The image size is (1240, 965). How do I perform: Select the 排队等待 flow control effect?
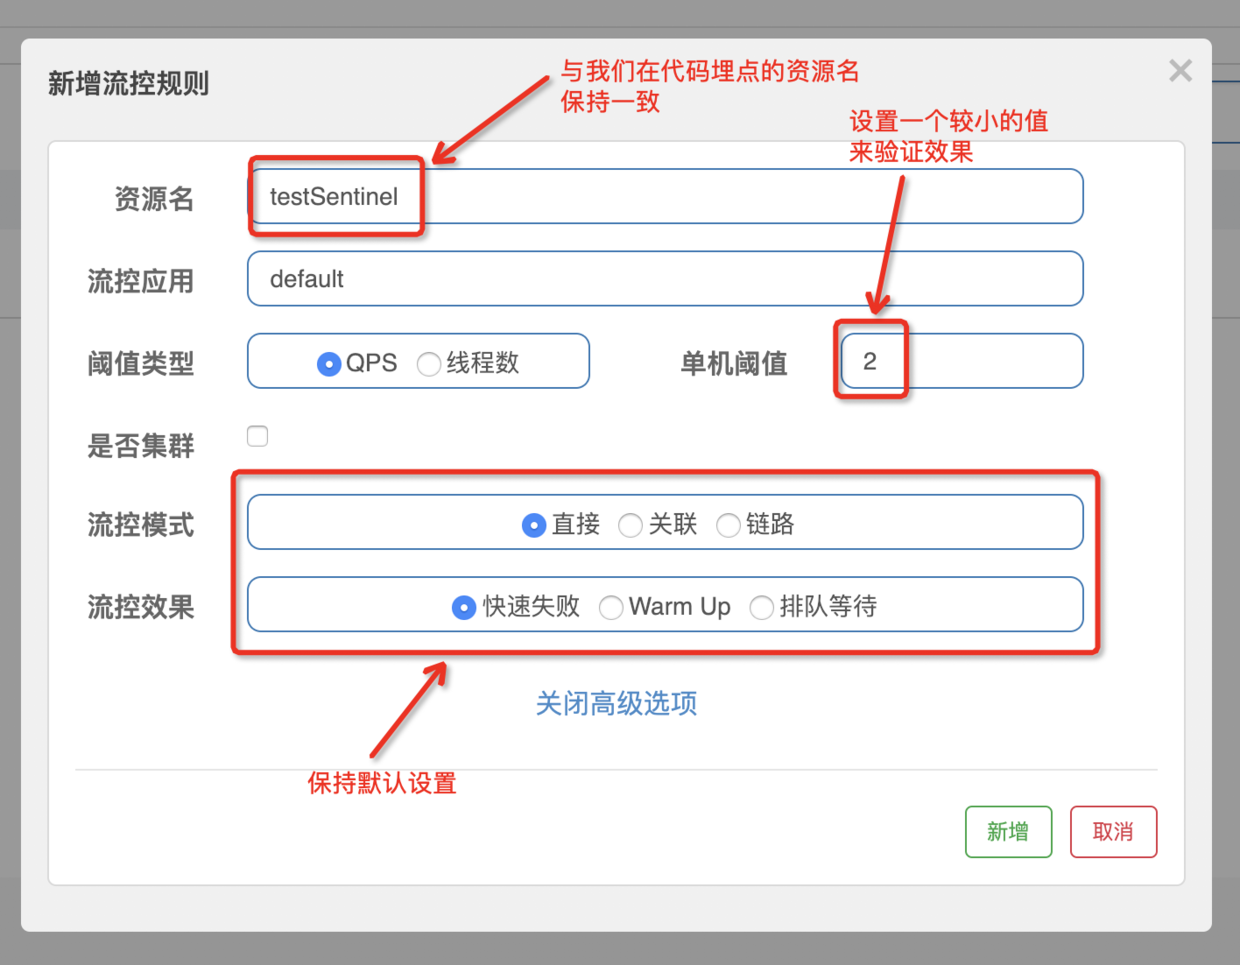(x=762, y=607)
